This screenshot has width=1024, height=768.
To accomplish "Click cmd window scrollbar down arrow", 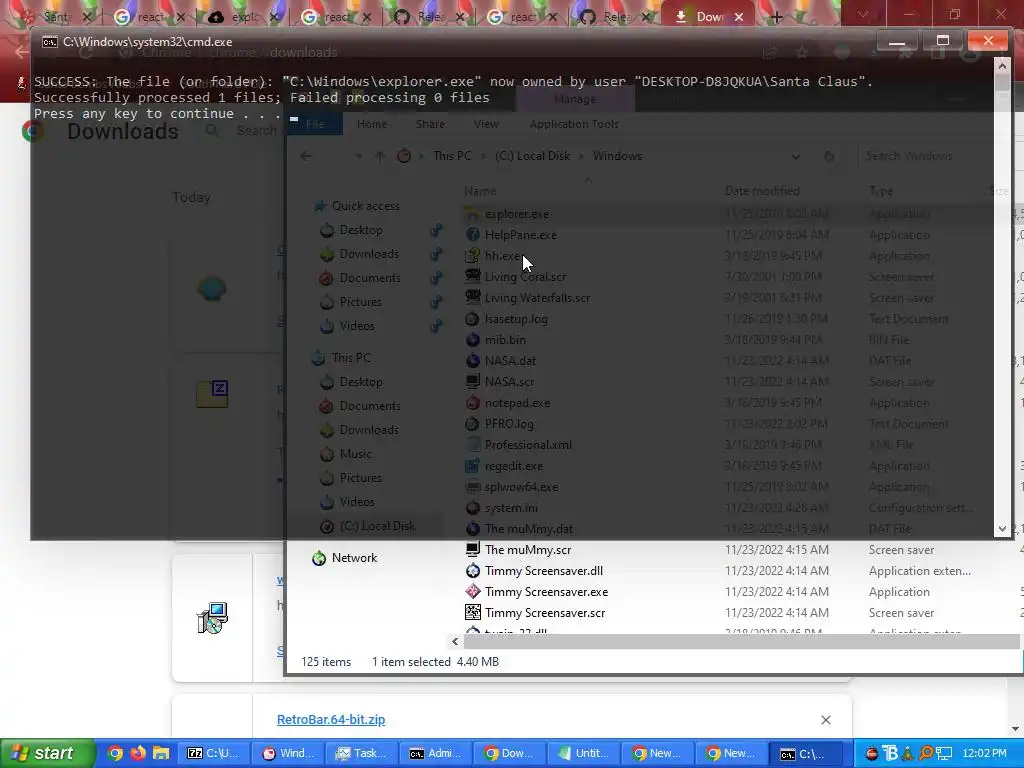I will (x=1002, y=529).
